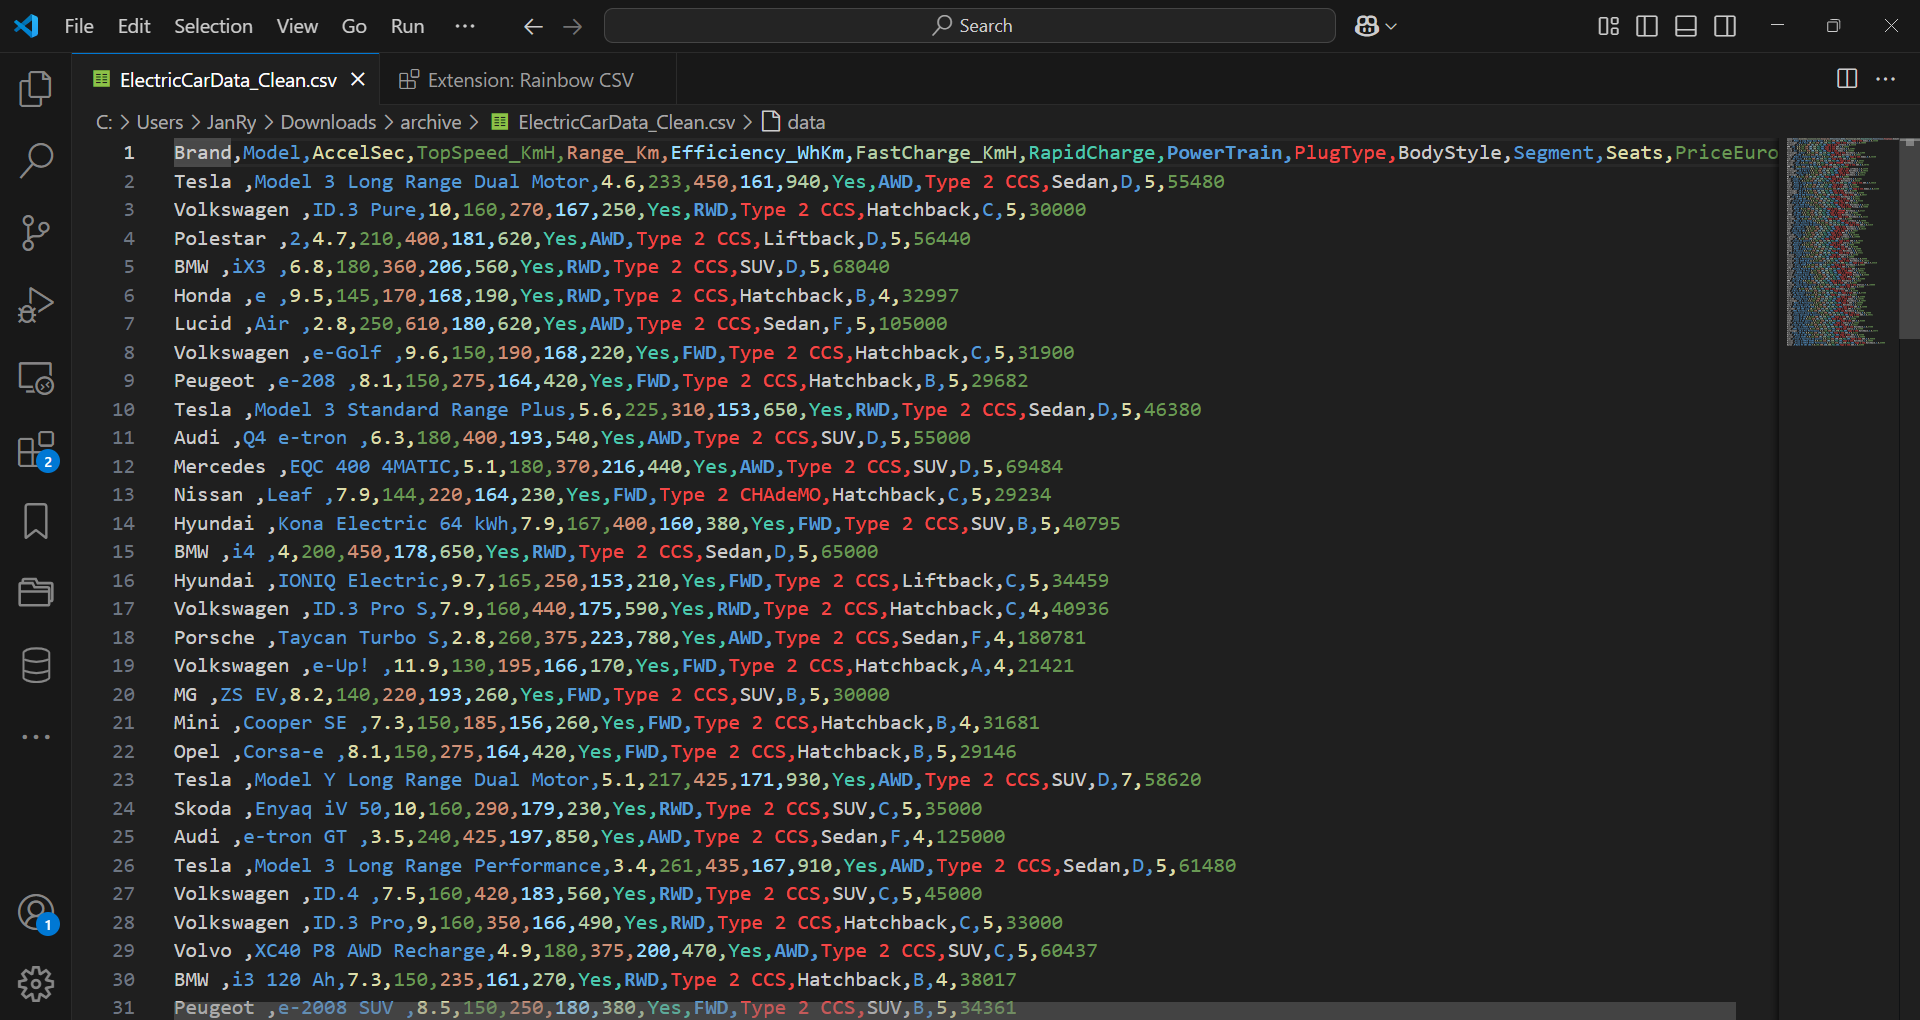
Task: Open the View menu
Action: click(x=297, y=26)
